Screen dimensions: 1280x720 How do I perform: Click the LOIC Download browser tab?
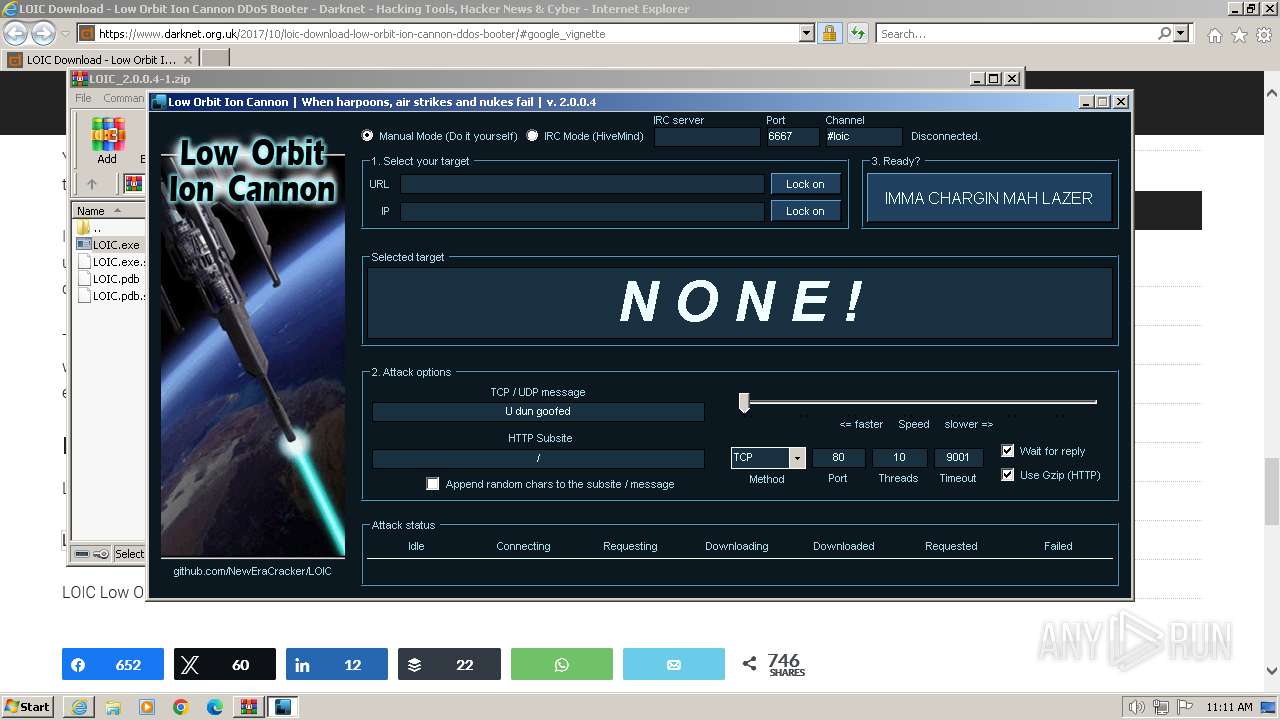(x=100, y=60)
